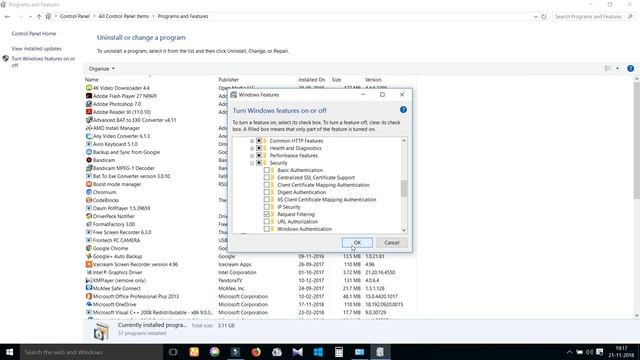Open help in Windows Features dialog
Screen dimensions: 640x360
tap(403, 110)
